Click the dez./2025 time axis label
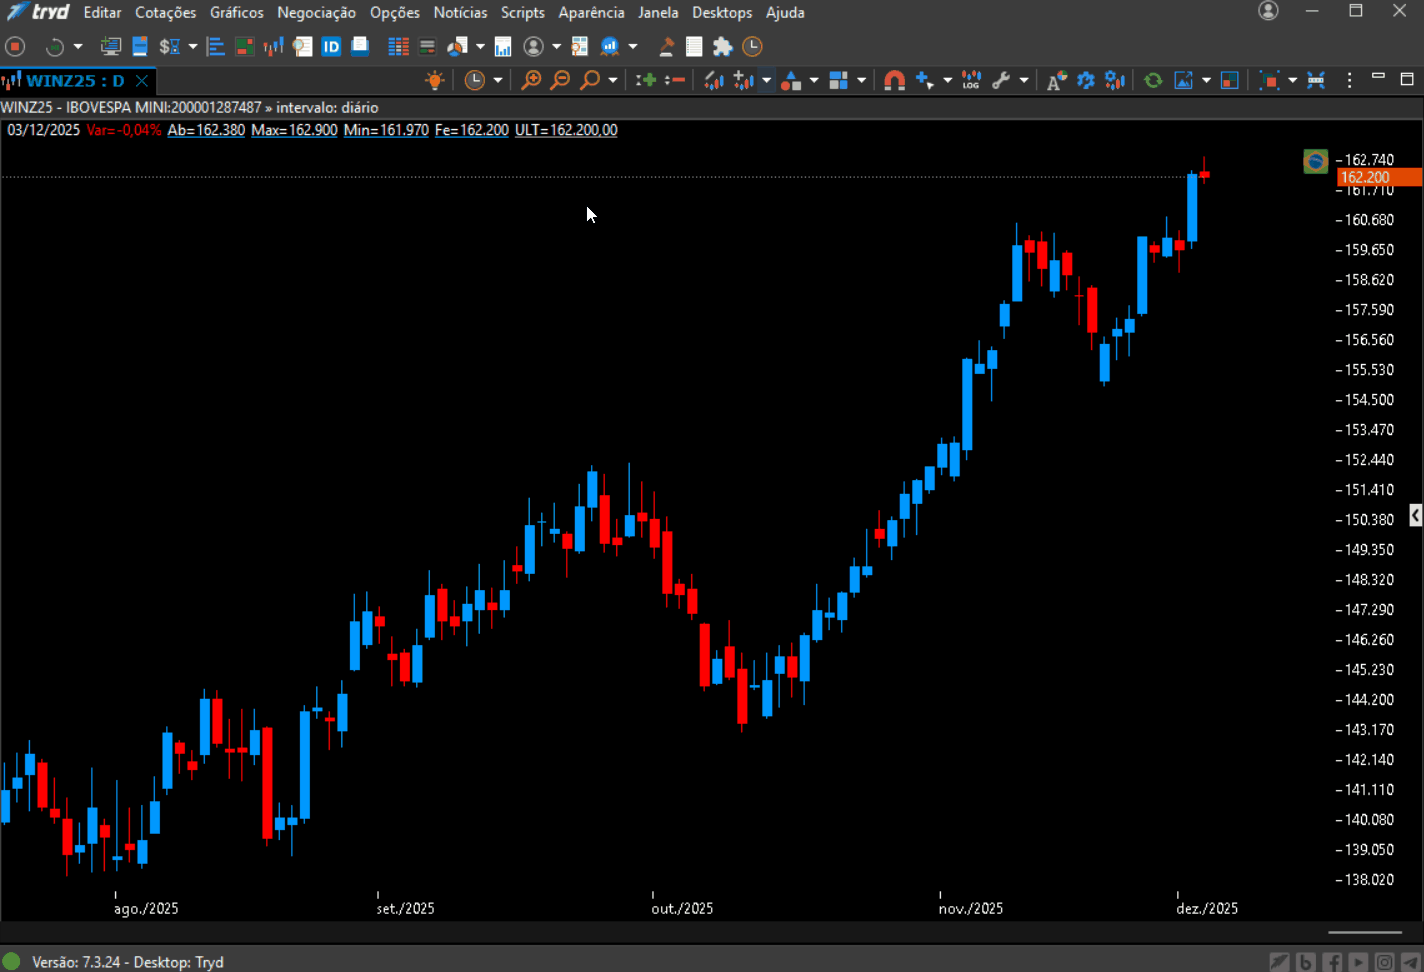Image resolution: width=1424 pixels, height=972 pixels. click(x=1207, y=908)
